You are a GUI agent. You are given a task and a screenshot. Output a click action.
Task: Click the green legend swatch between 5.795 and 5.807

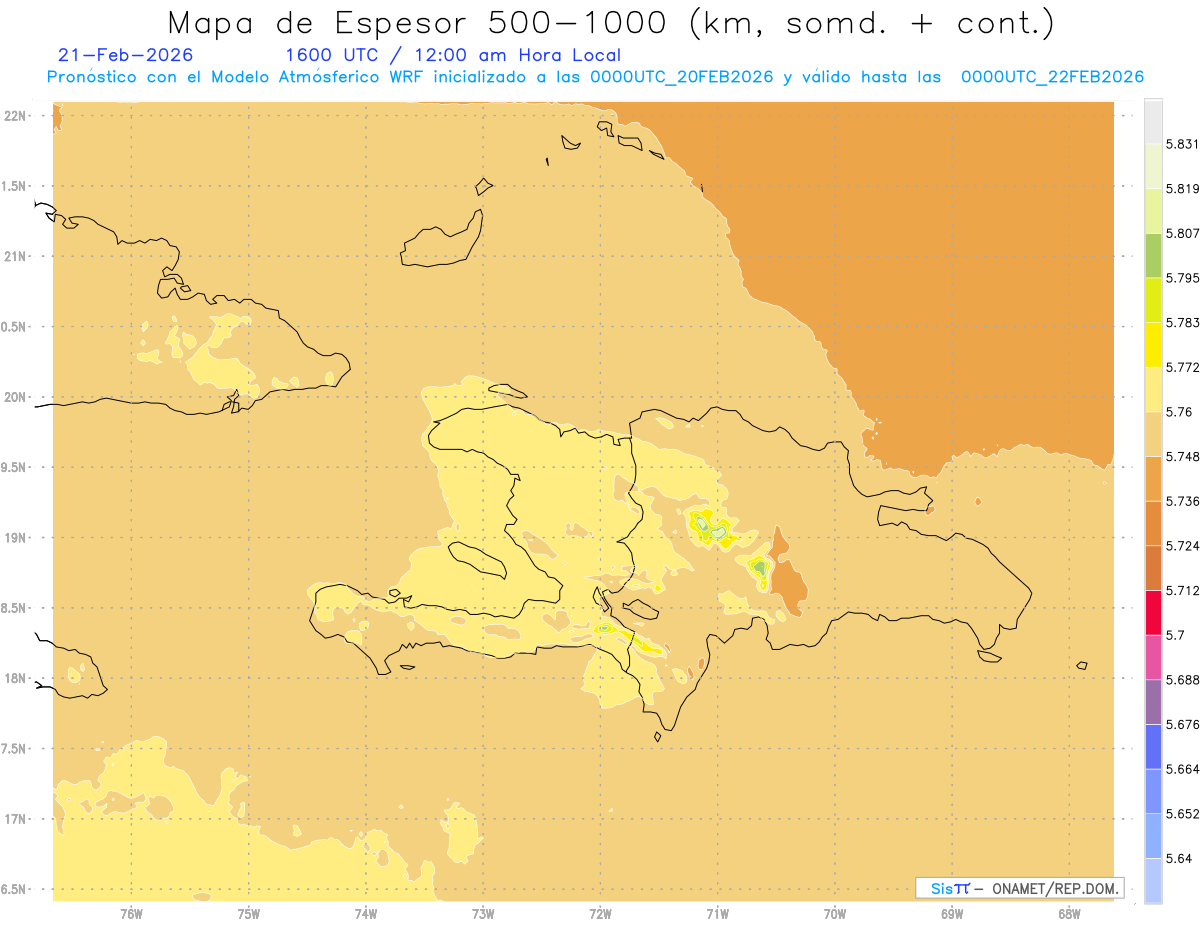pyautogui.click(x=1153, y=255)
